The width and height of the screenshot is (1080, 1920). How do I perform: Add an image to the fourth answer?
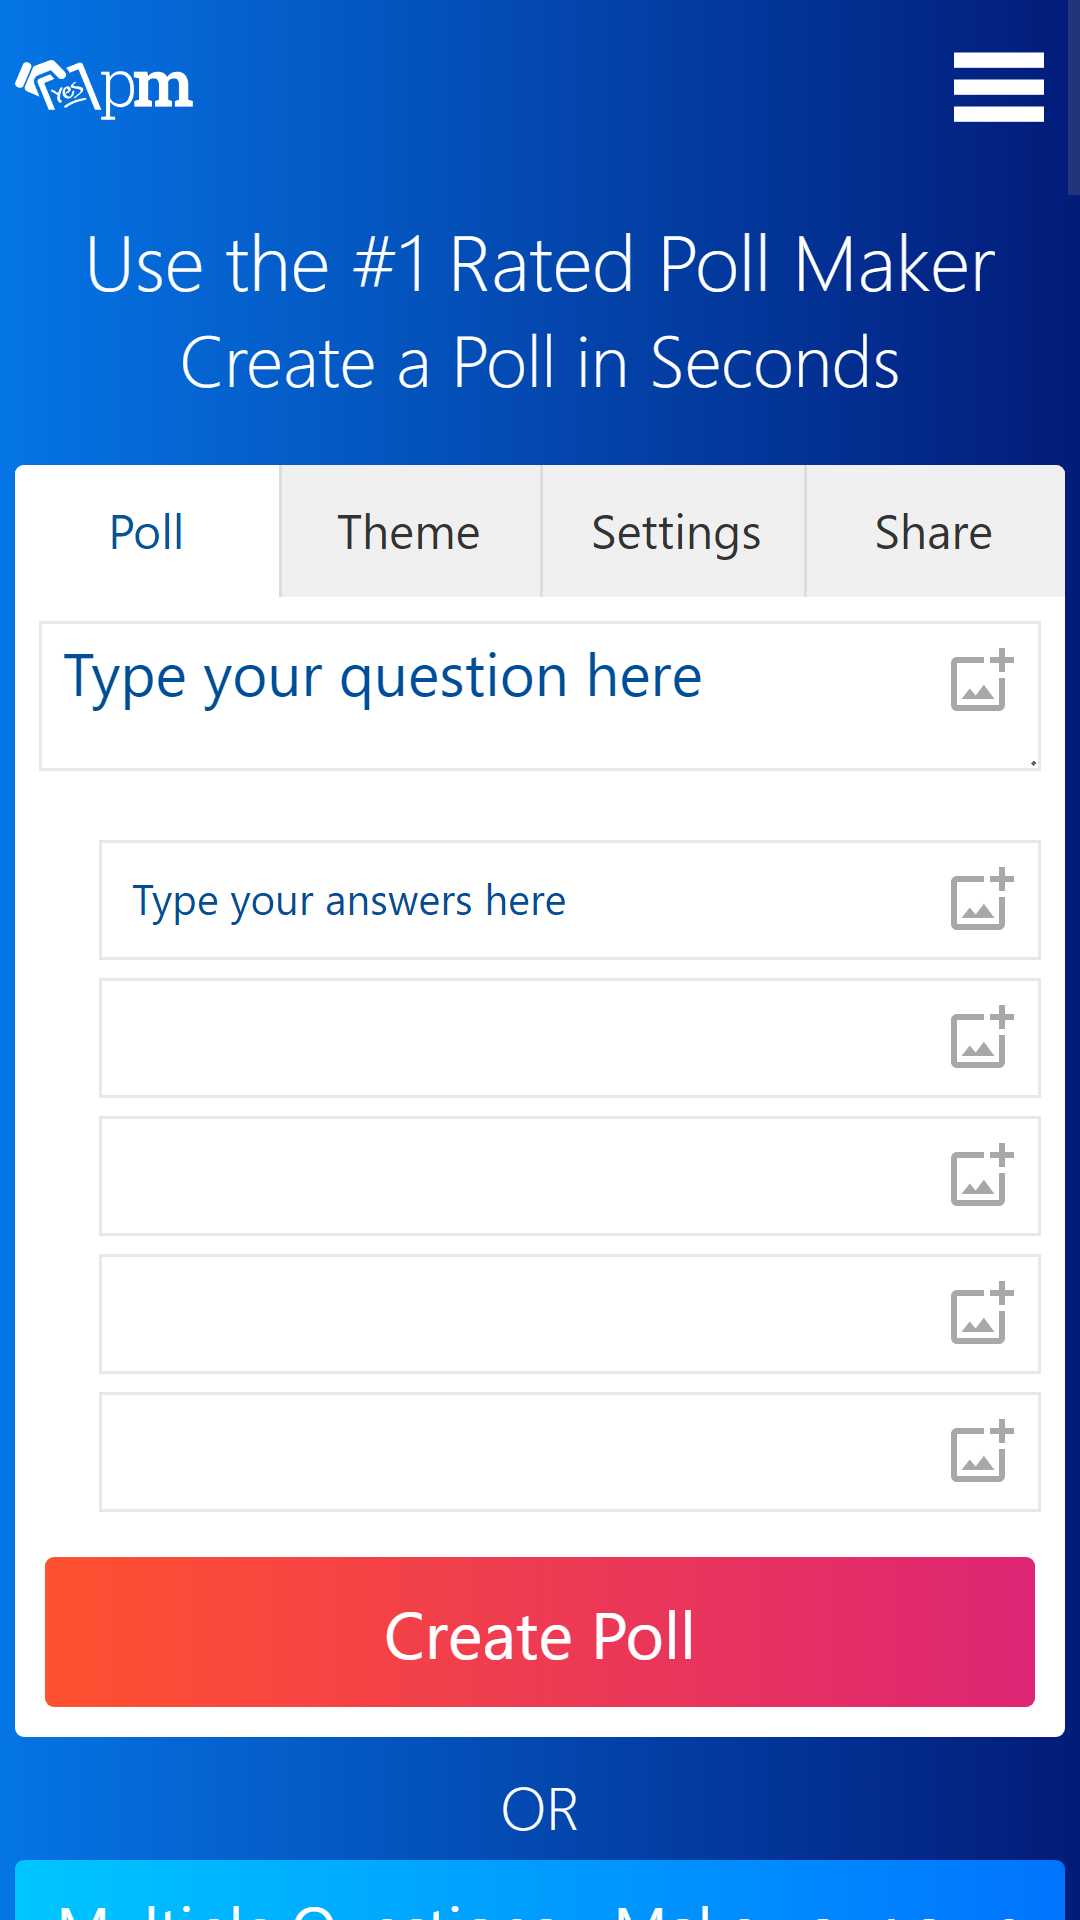pyautogui.click(x=982, y=1314)
